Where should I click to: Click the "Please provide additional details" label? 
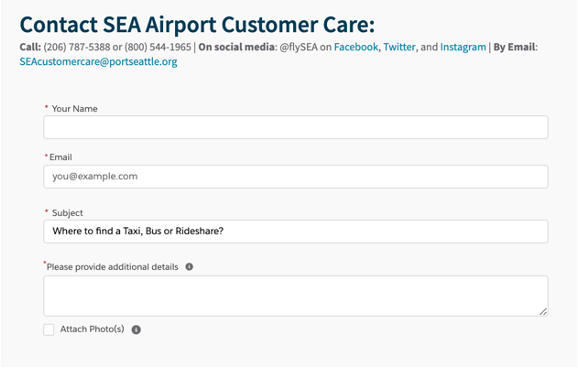pyautogui.click(x=112, y=267)
